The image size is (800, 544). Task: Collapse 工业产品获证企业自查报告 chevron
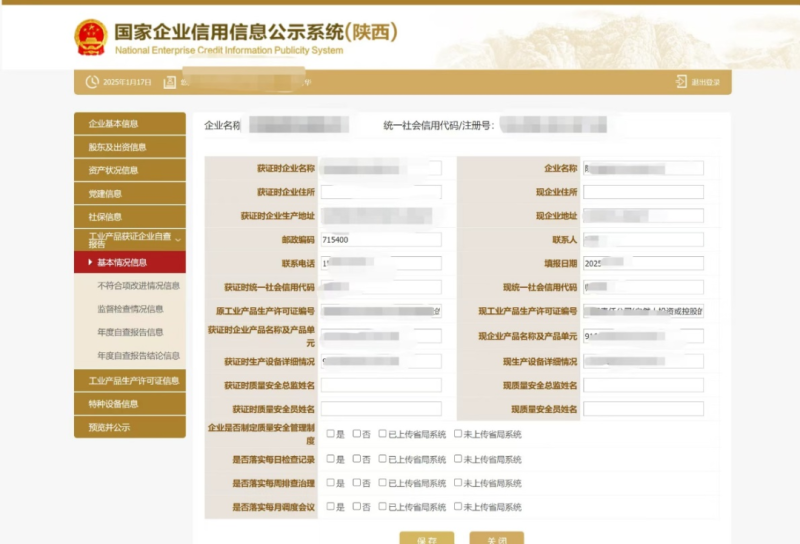pyautogui.click(x=178, y=239)
